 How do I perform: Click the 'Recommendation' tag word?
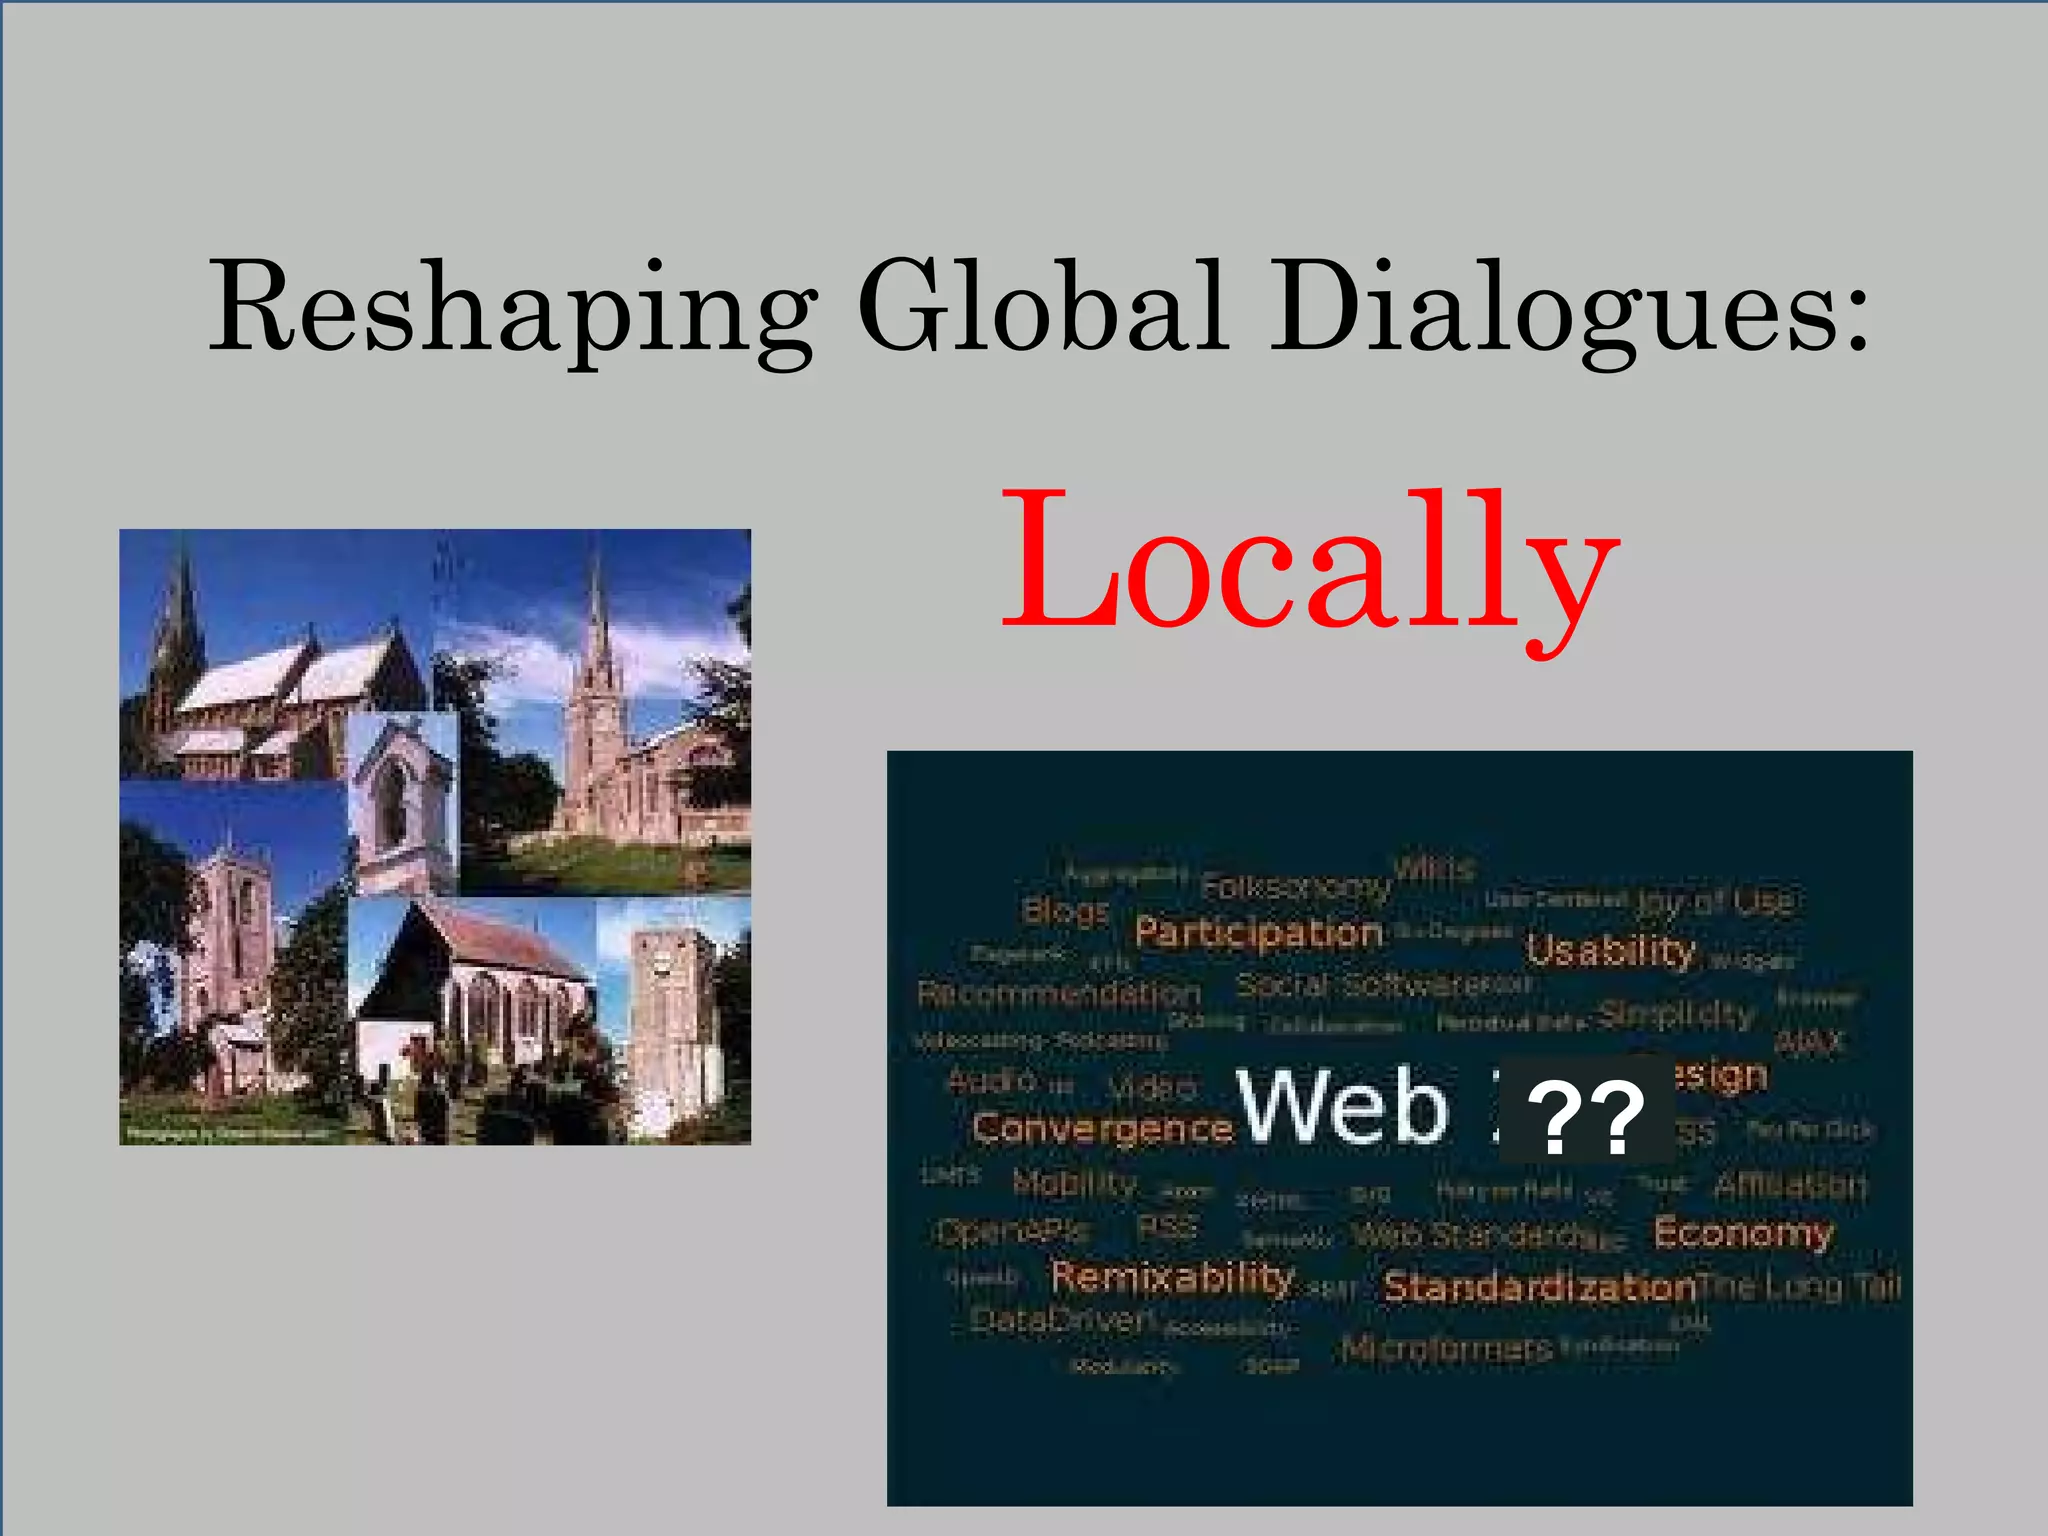coord(1059,994)
